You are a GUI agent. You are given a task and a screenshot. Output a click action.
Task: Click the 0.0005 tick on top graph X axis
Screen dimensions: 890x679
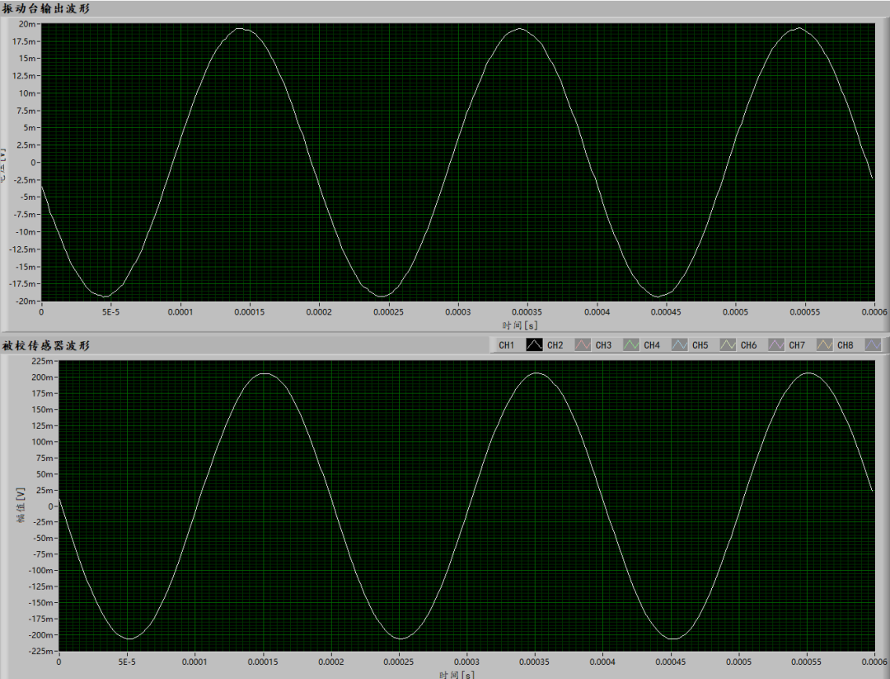[x=735, y=312]
